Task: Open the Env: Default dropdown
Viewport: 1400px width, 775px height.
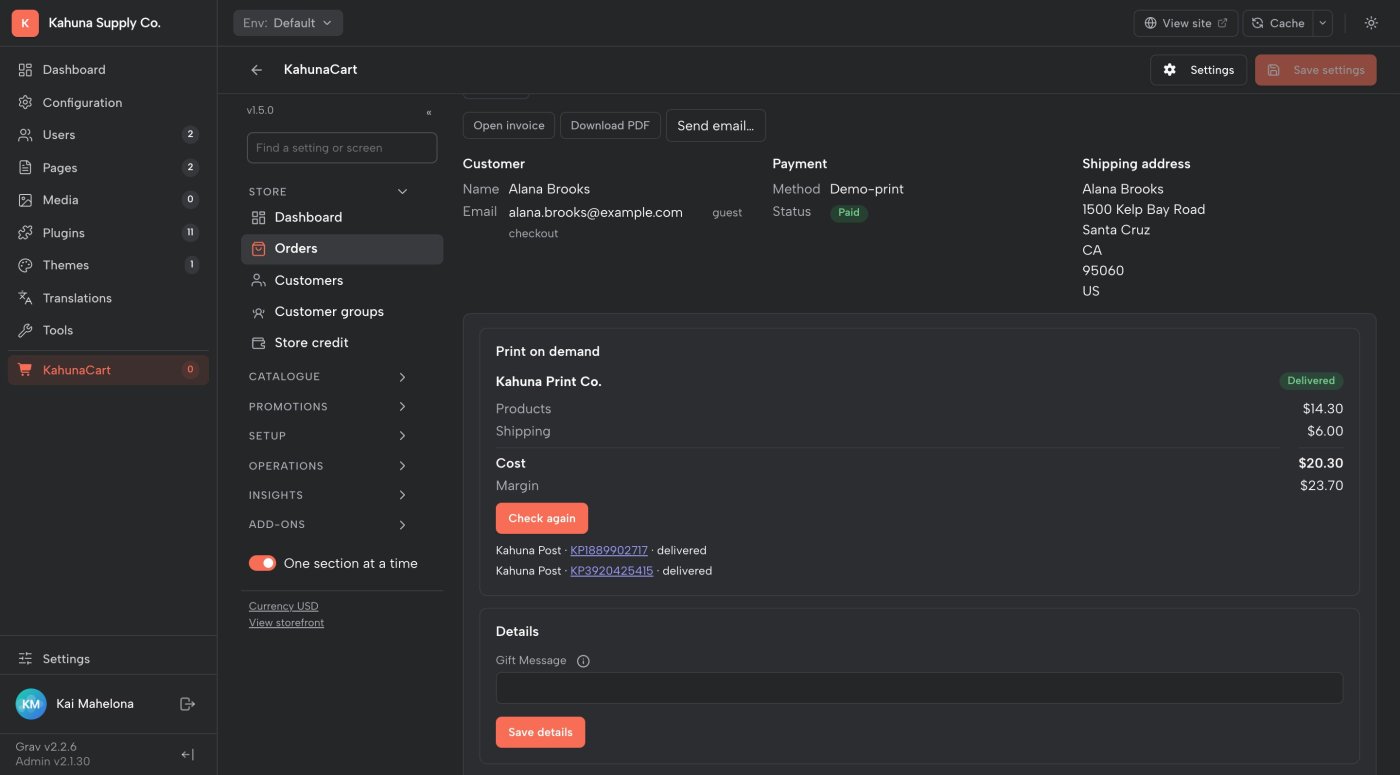Action: tap(288, 23)
